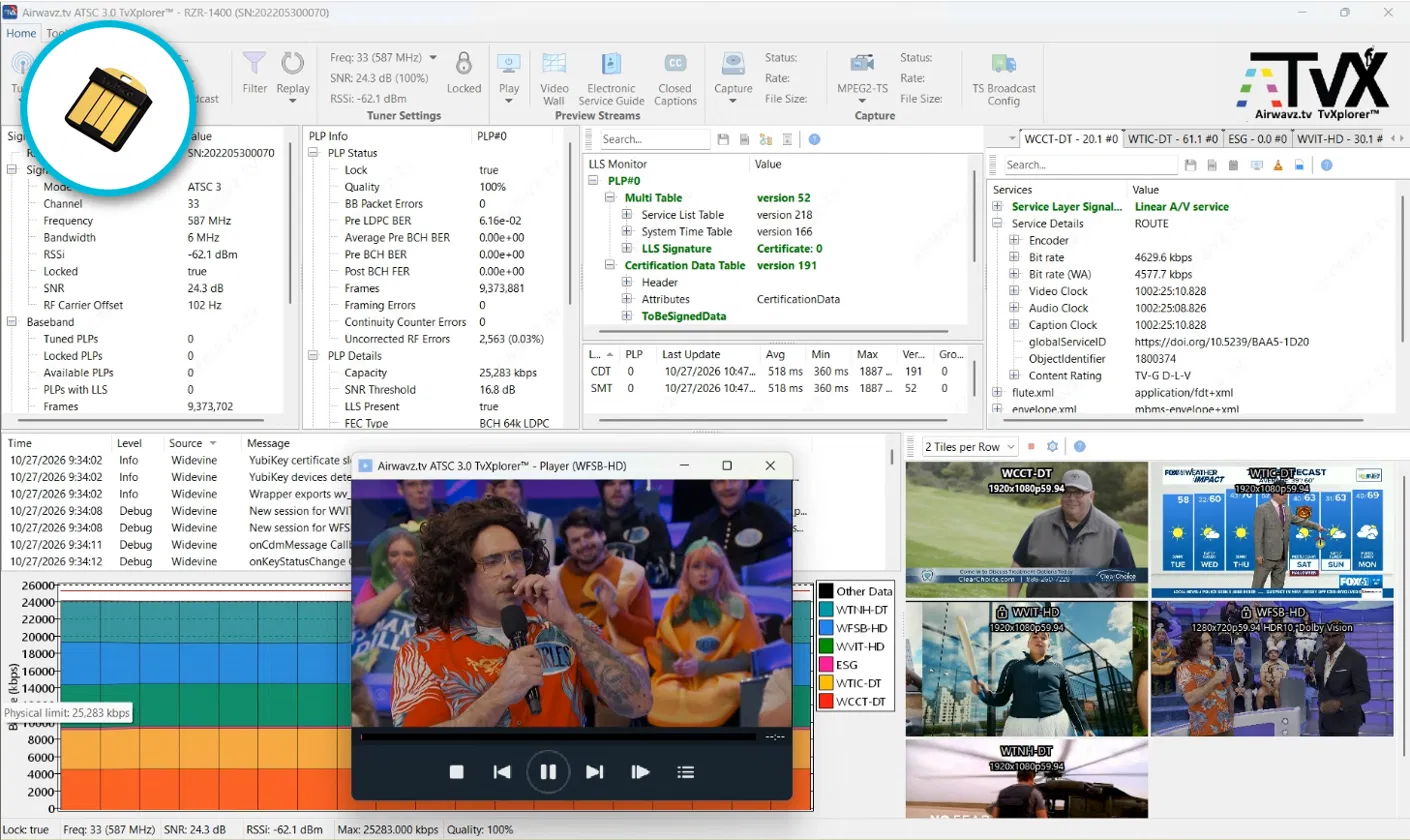Click the Replay icon in the ribbon
Image resolution: width=1410 pixels, height=840 pixels.
293,64
